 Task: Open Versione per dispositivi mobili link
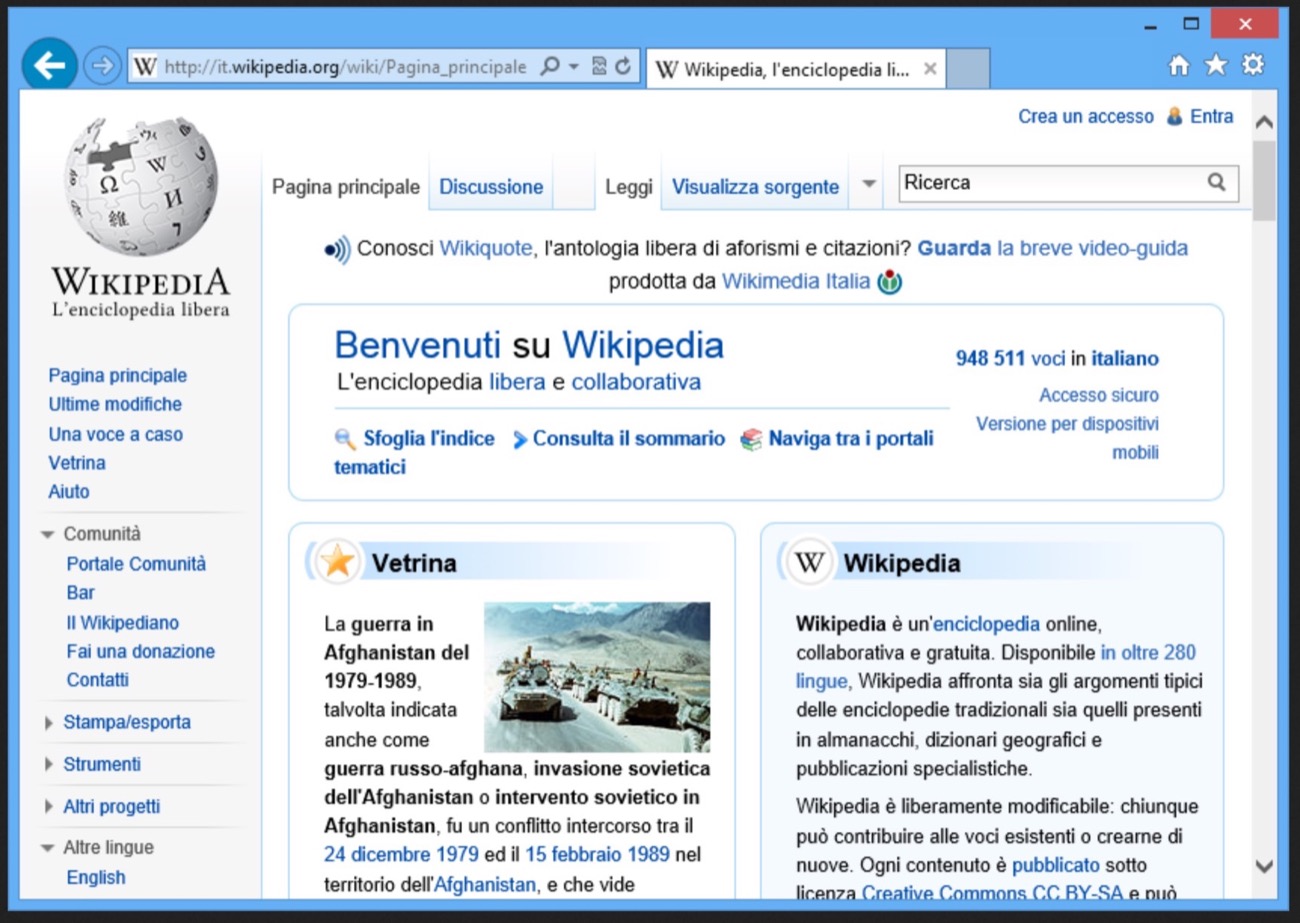(x=1068, y=438)
